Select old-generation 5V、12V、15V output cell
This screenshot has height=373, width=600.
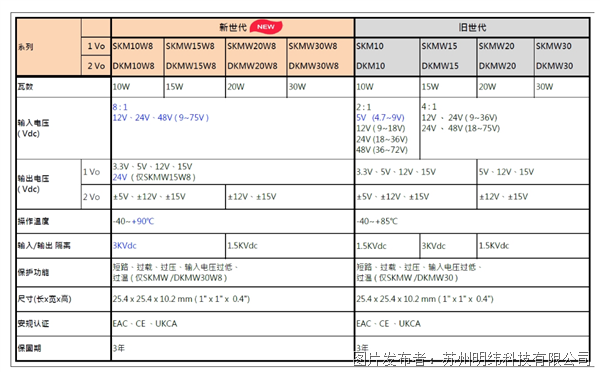click(x=506, y=172)
